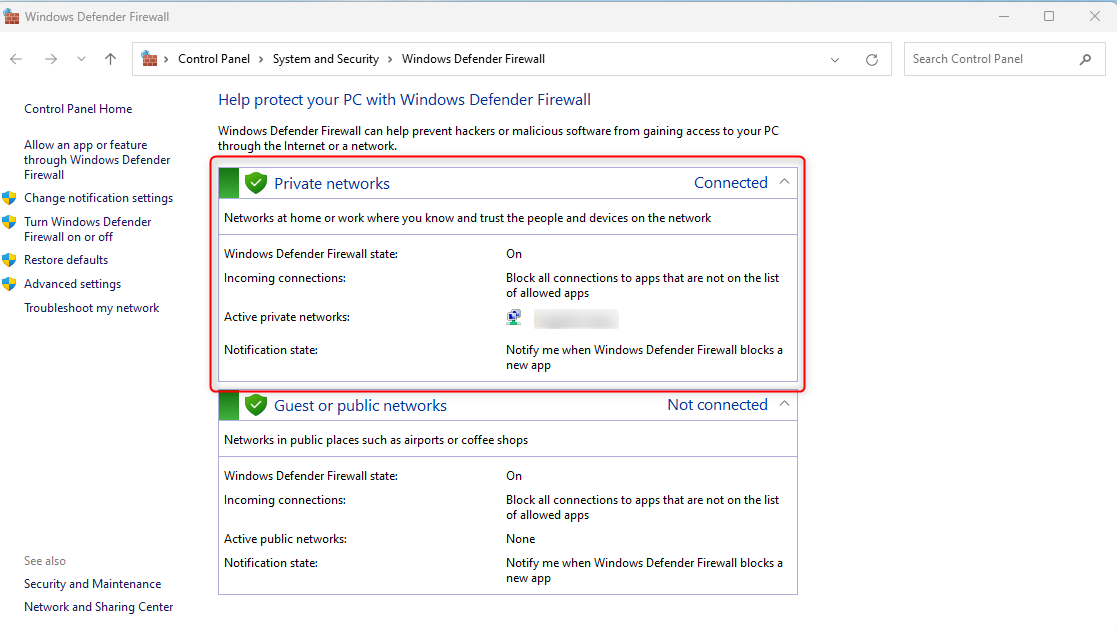This screenshot has width=1117, height=631.
Task: Open Troubleshoot my network
Action: (91, 308)
